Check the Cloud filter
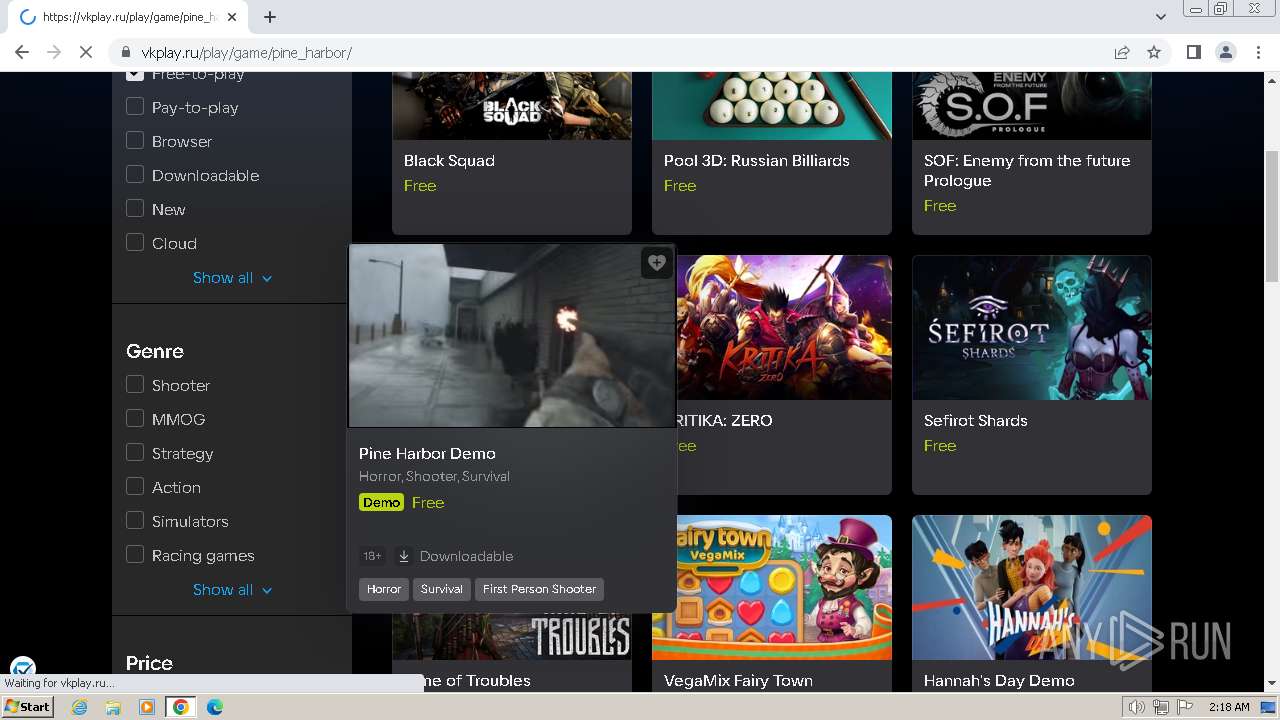The height and width of the screenshot is (720, 1280). coord(135,243)
